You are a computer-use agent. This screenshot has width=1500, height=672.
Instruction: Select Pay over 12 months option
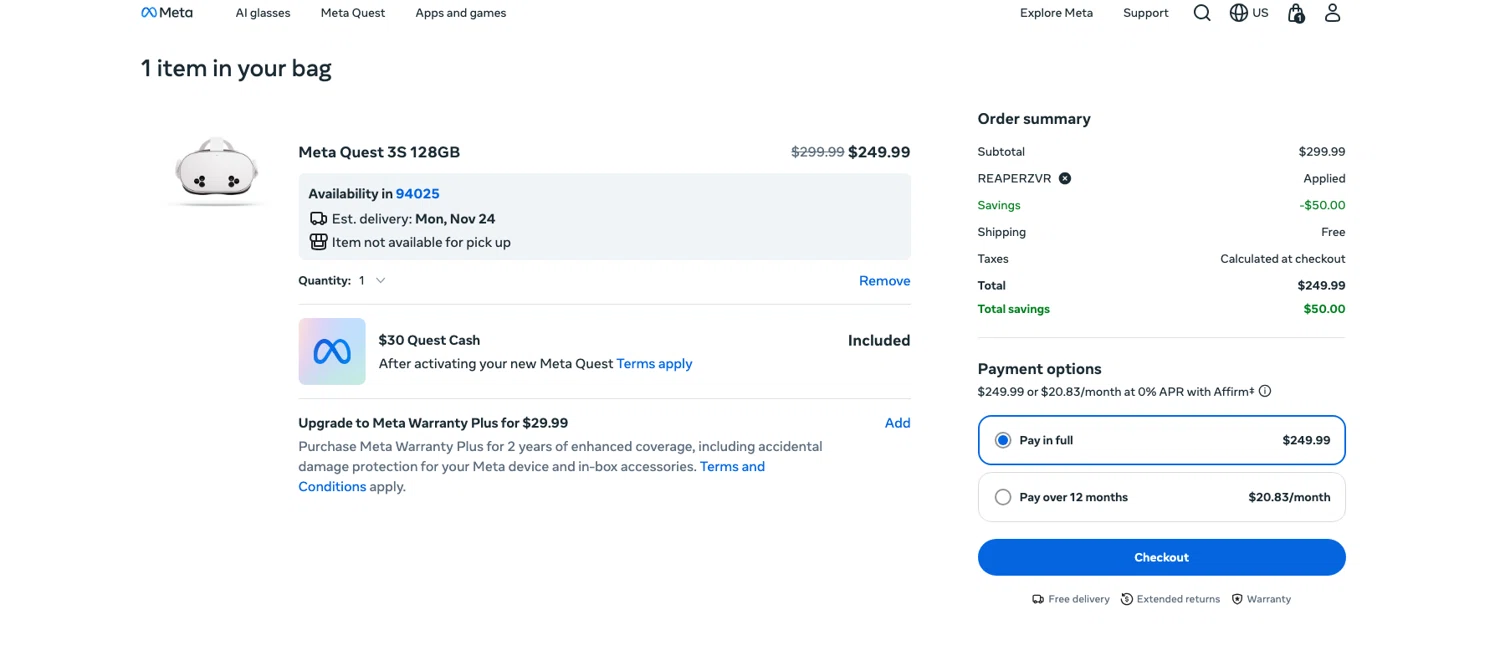[x=1161, y=497]
